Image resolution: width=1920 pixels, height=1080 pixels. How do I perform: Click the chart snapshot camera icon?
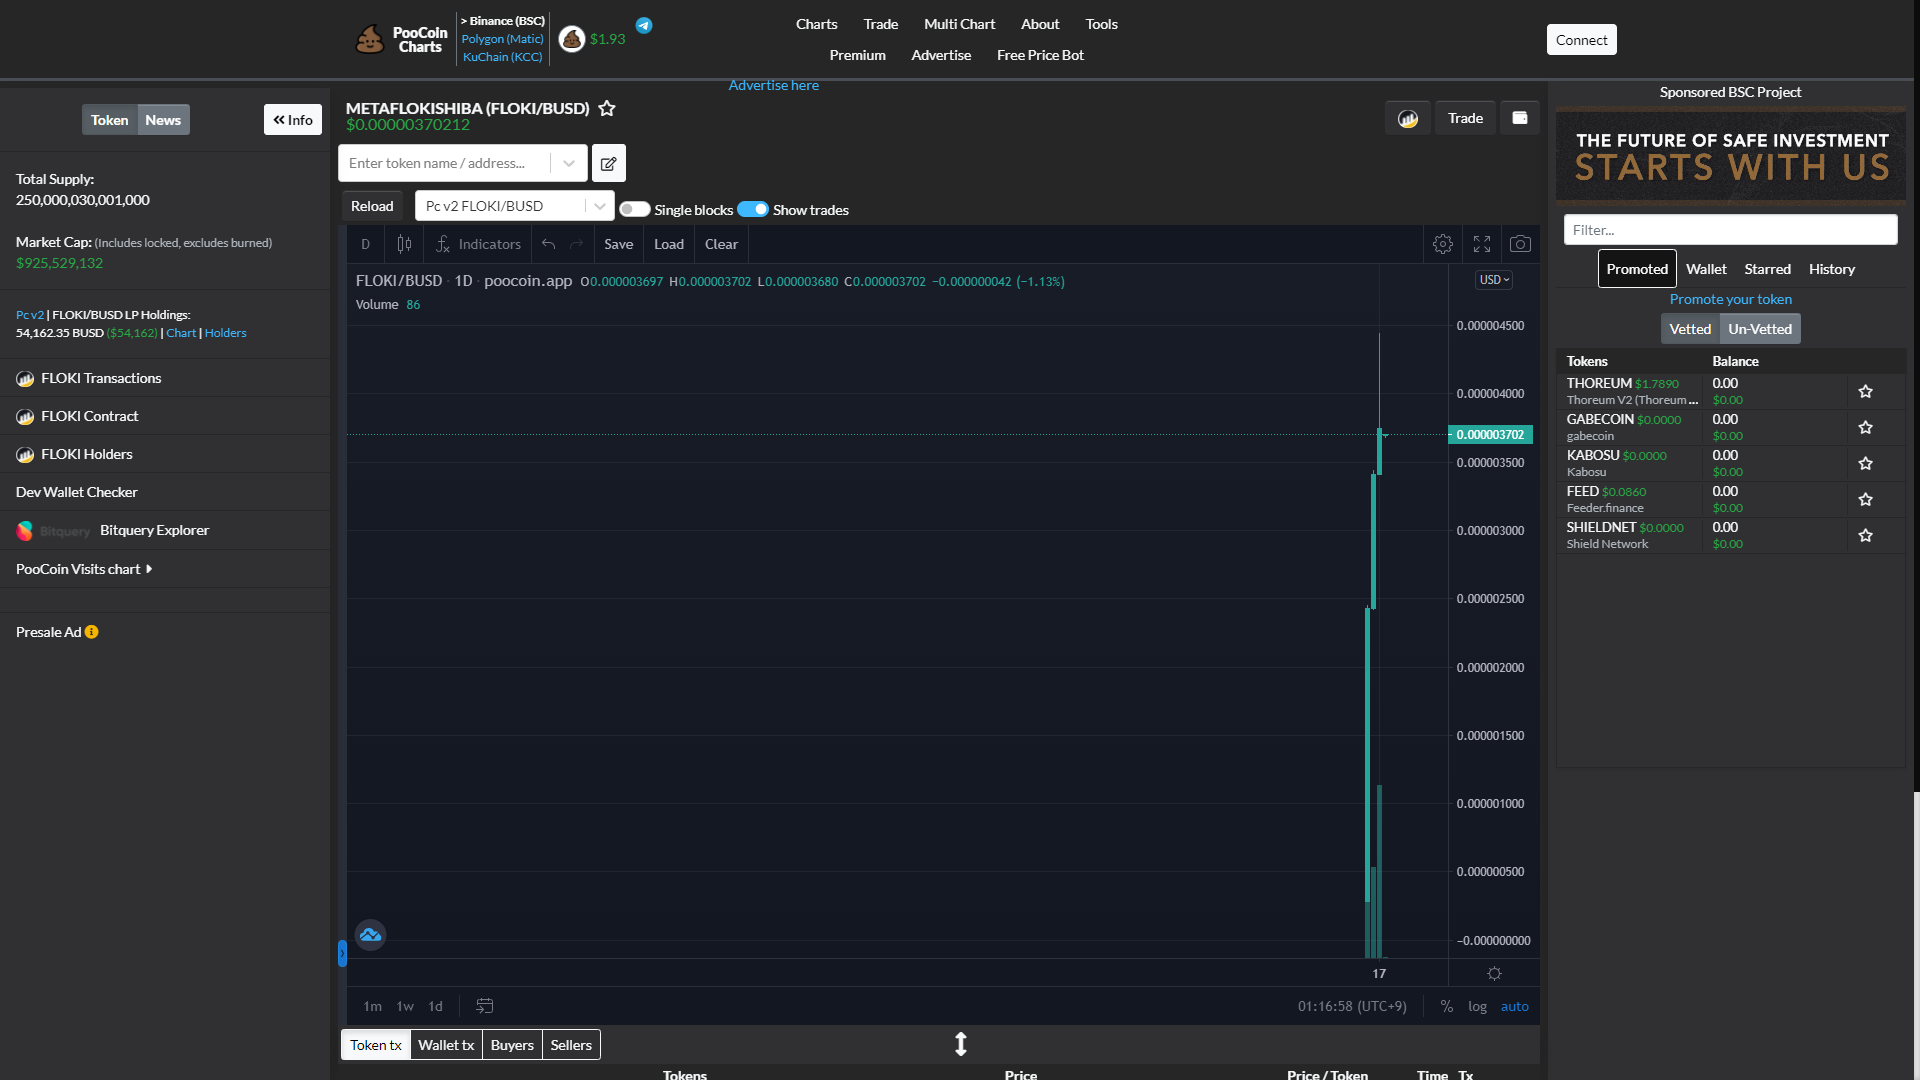point(1520,244)
